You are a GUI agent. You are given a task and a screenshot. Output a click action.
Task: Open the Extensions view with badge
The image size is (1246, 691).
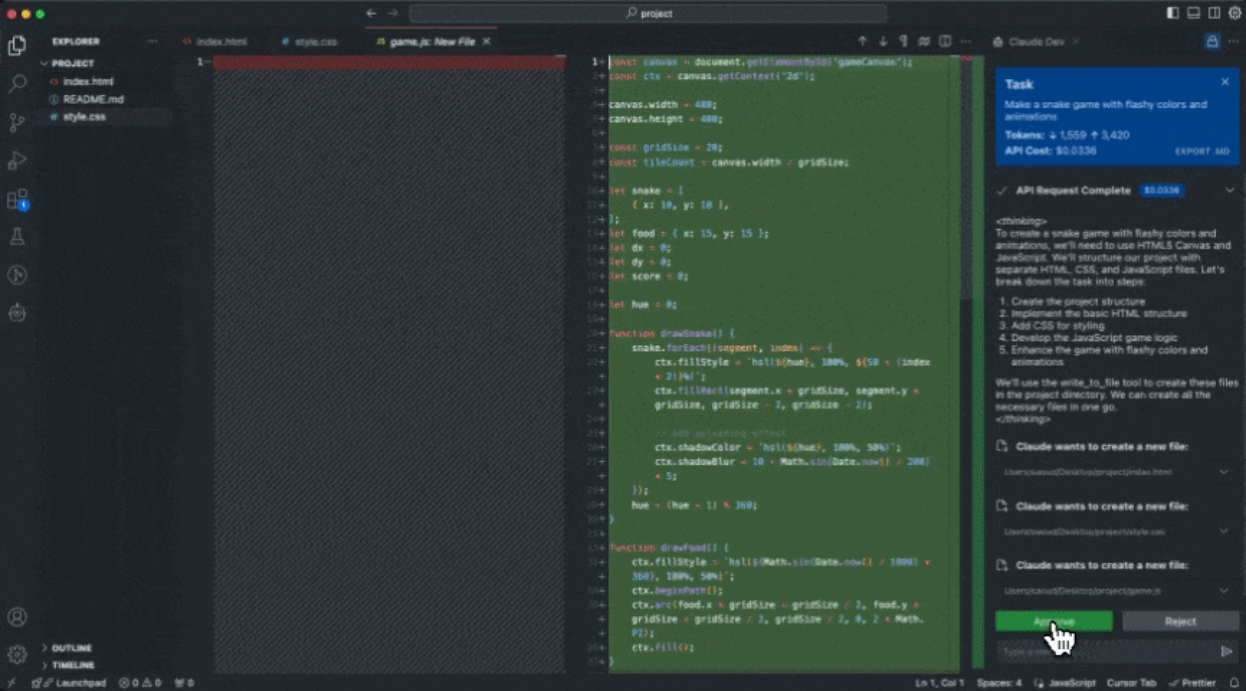pos(17,199)
